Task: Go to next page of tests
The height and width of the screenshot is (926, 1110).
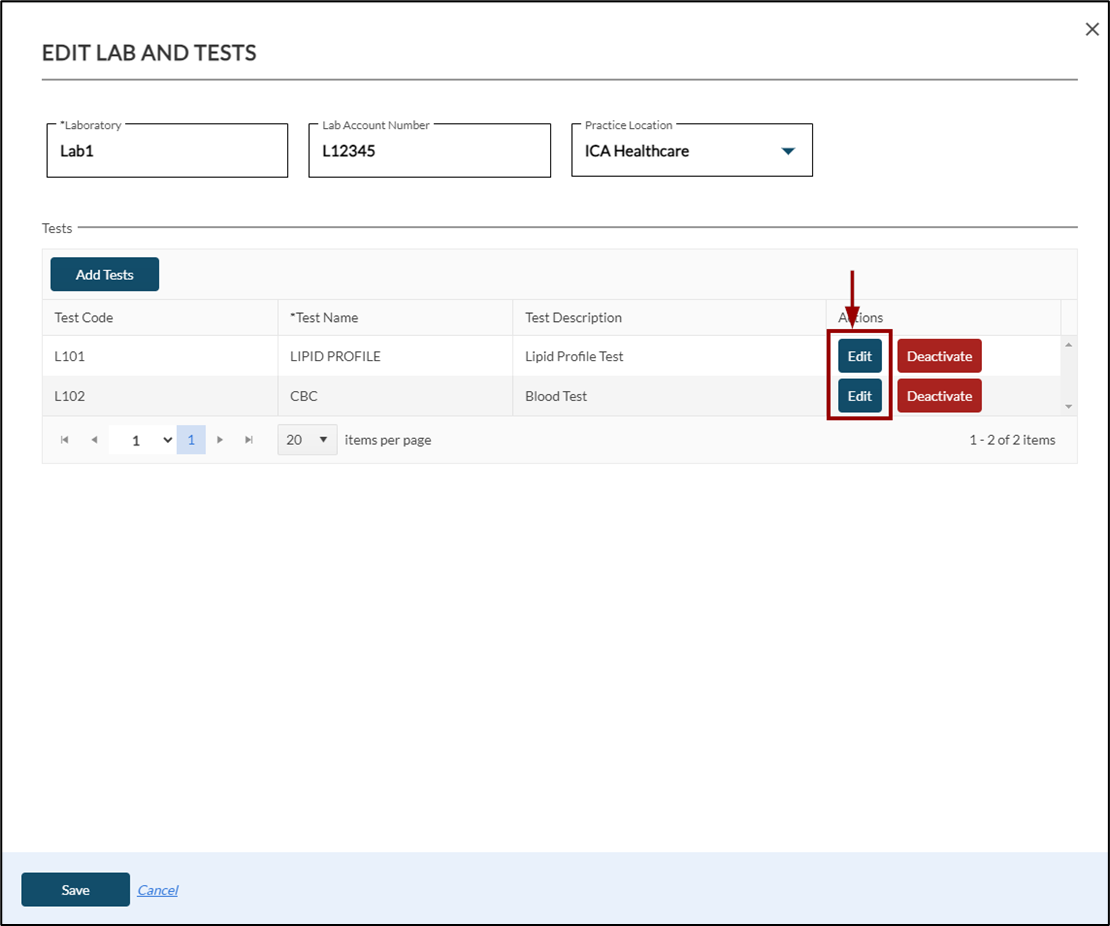Action: click(x=220, y=440)
